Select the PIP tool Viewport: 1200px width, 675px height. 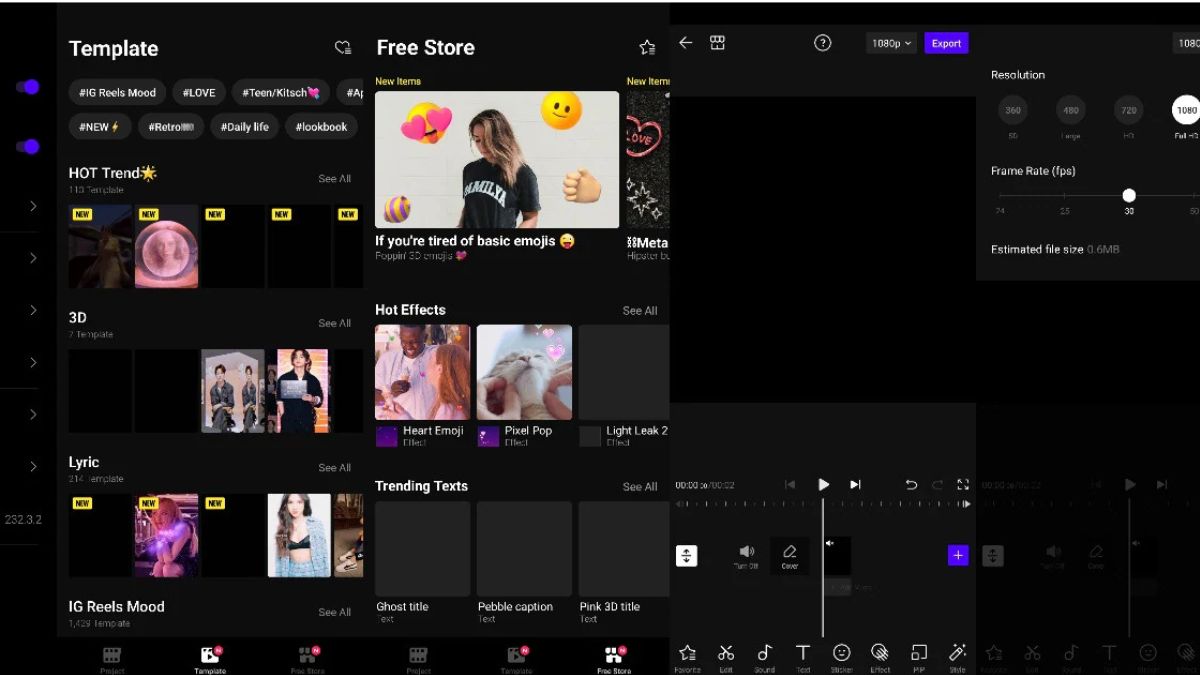(x=919, y=657)
